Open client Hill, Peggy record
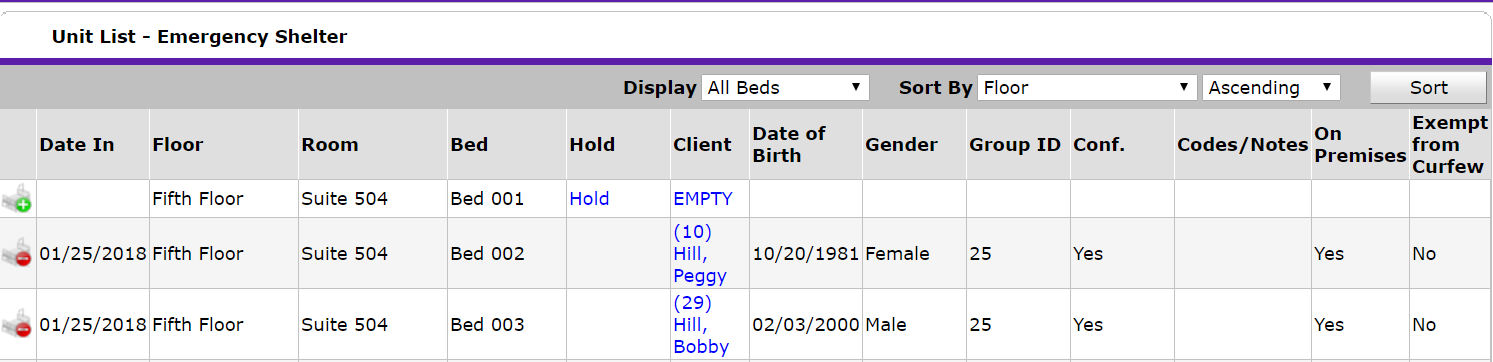Screen dimensions: 1493x362 [700, 254]
